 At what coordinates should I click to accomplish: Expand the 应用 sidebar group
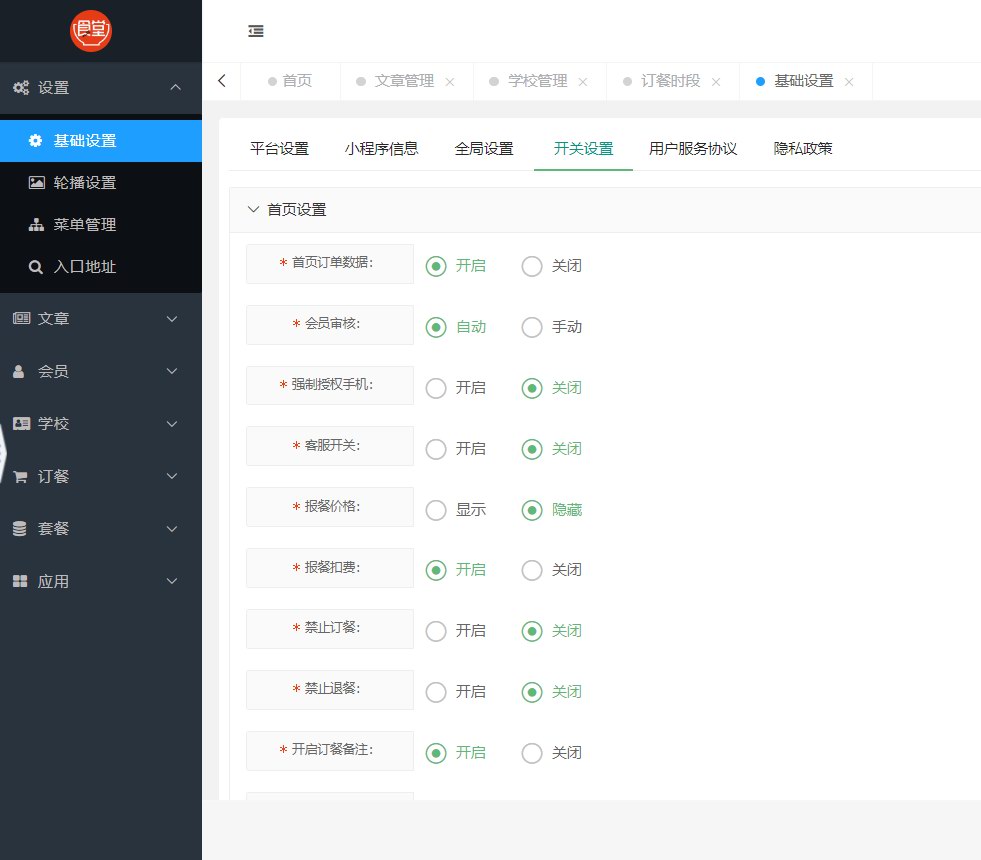click(172, 581)
